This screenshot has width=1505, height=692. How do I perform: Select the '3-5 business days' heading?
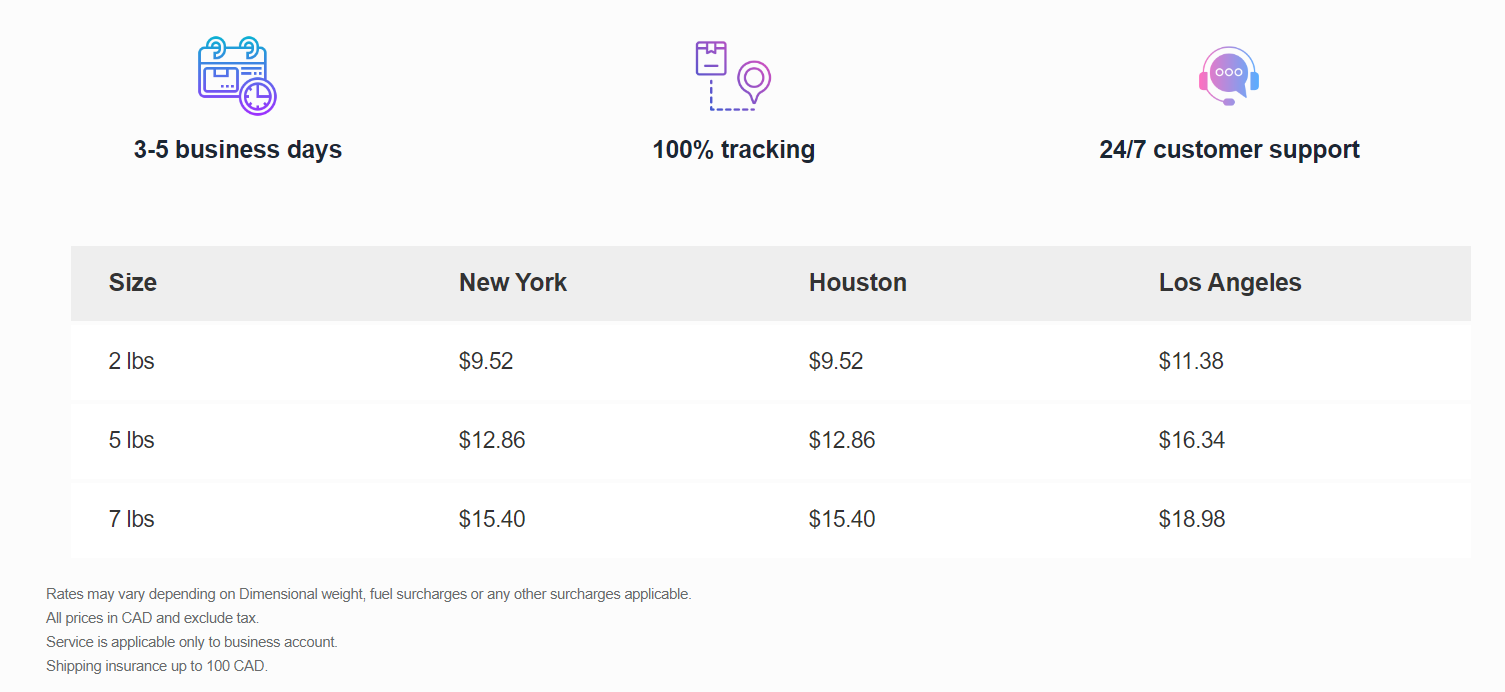[238, 150]
